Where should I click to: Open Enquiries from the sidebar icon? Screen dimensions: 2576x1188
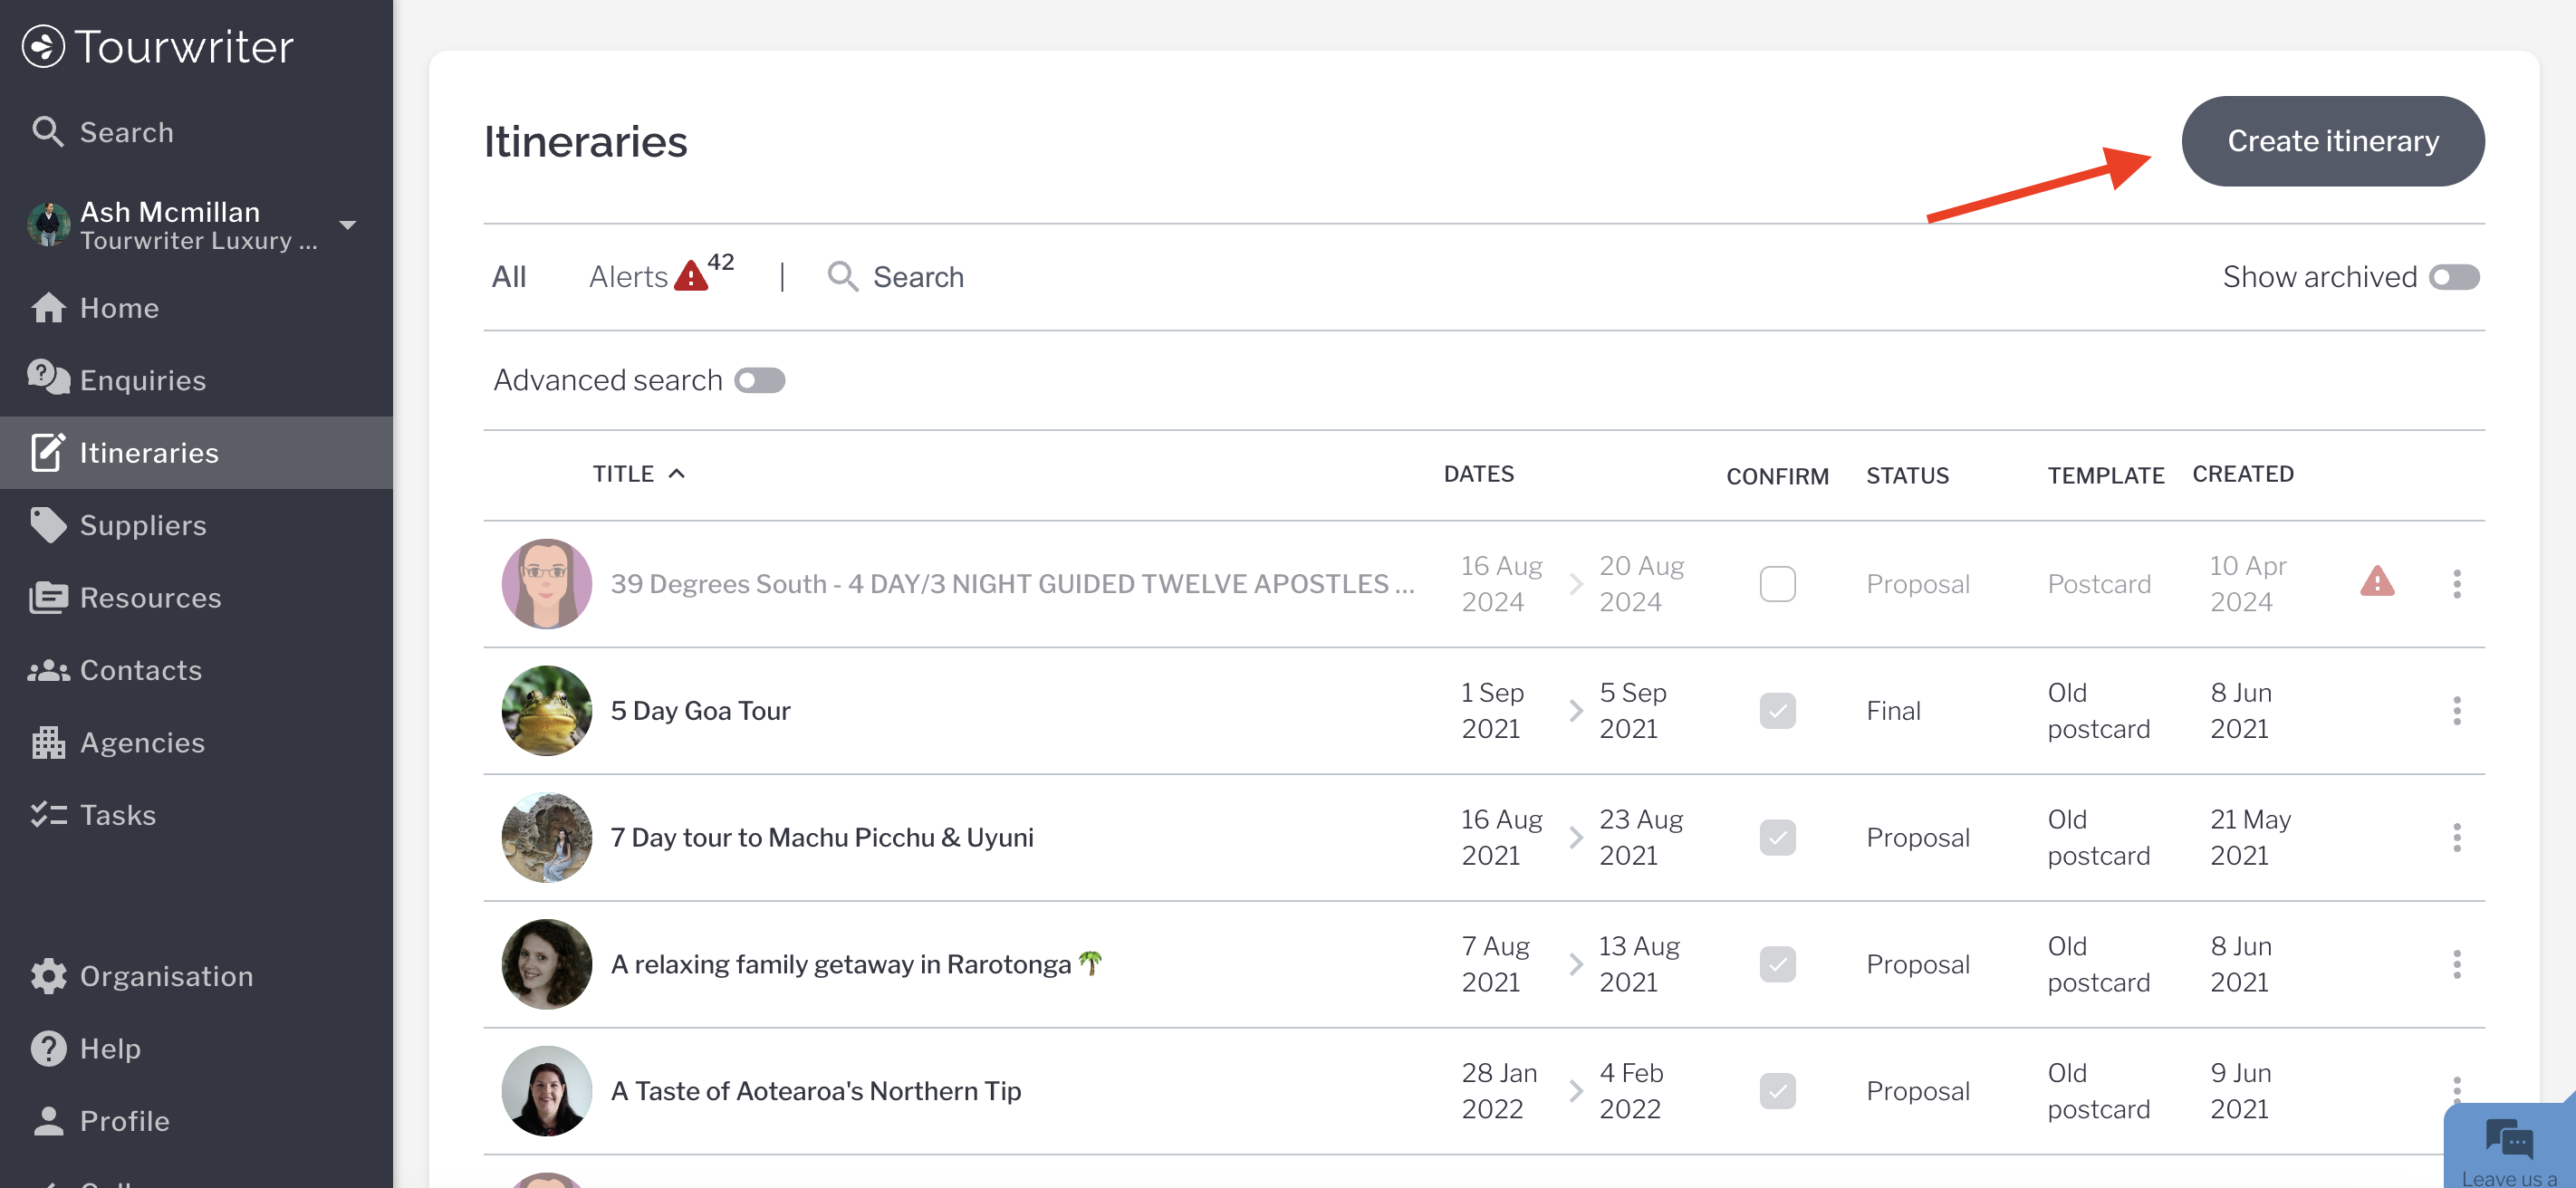pos(47,378)
